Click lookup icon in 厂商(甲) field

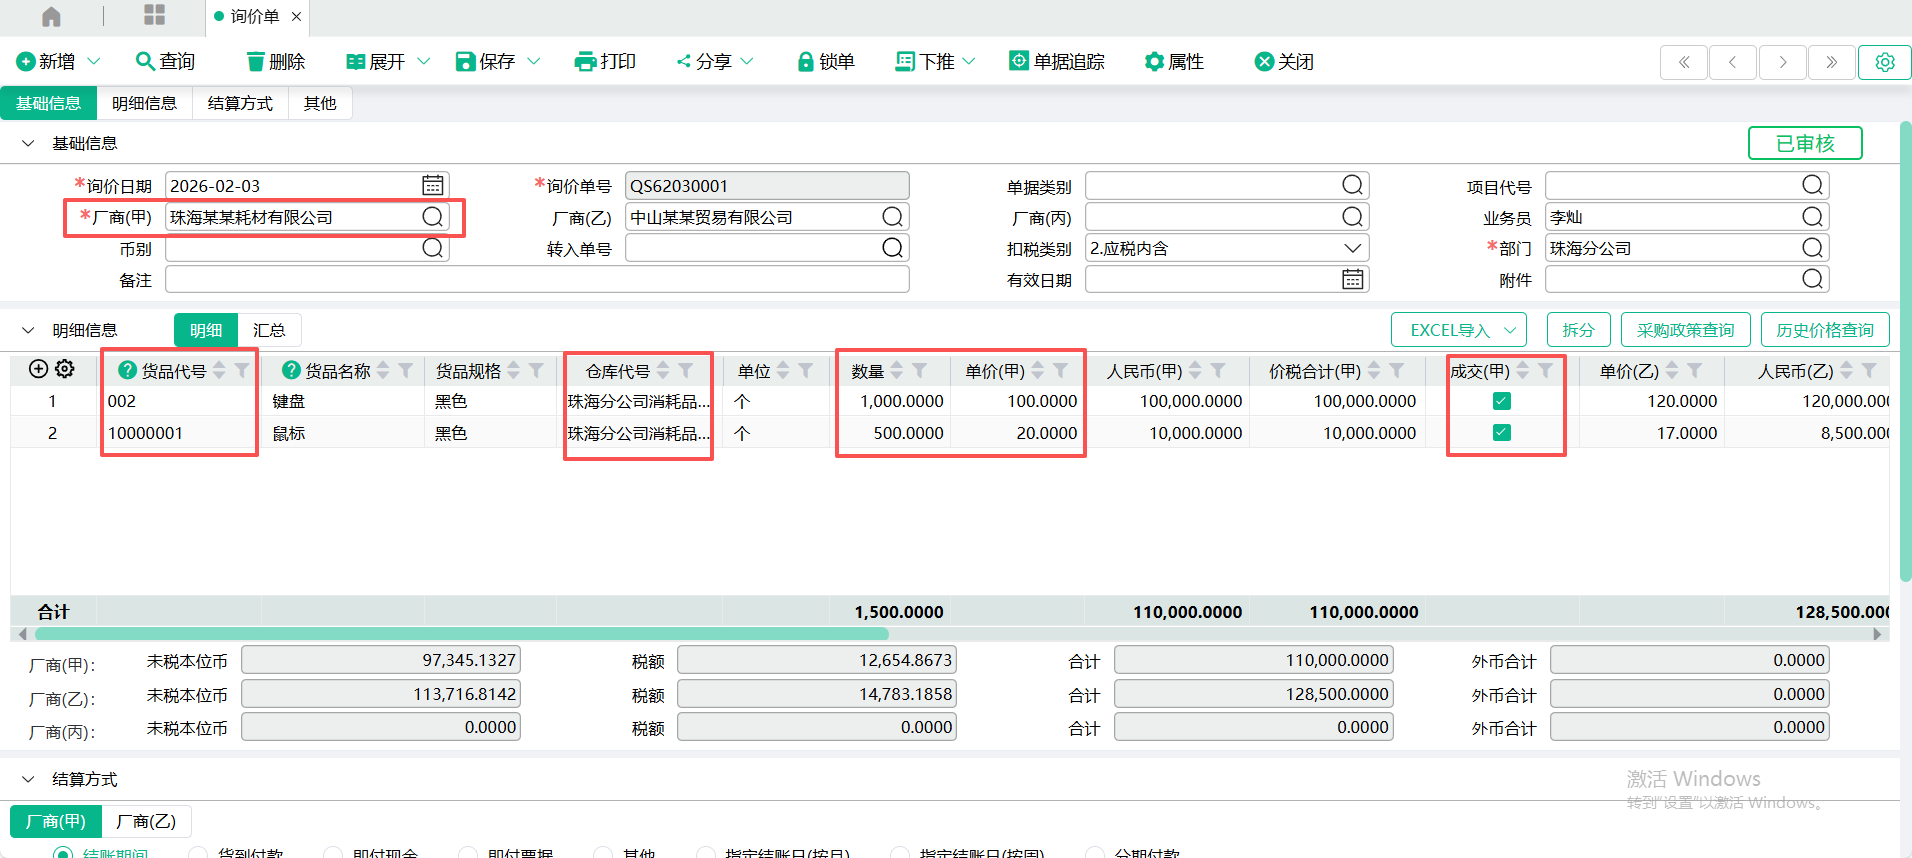[432, 217]
